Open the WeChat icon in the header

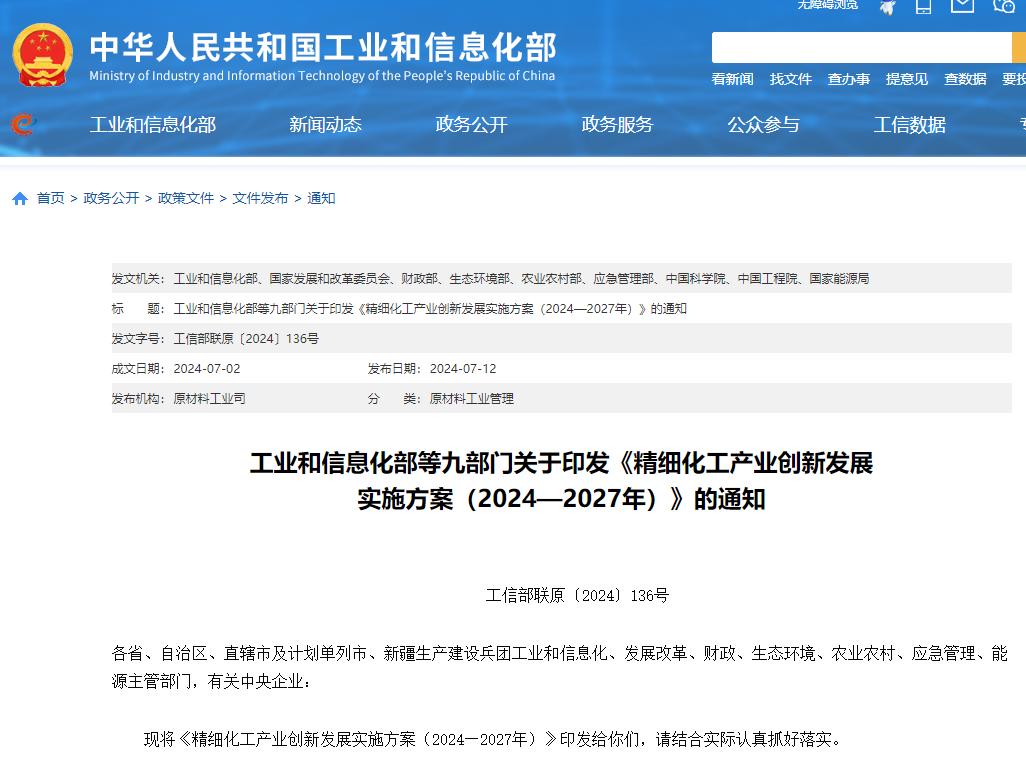tap(1004, 5)
